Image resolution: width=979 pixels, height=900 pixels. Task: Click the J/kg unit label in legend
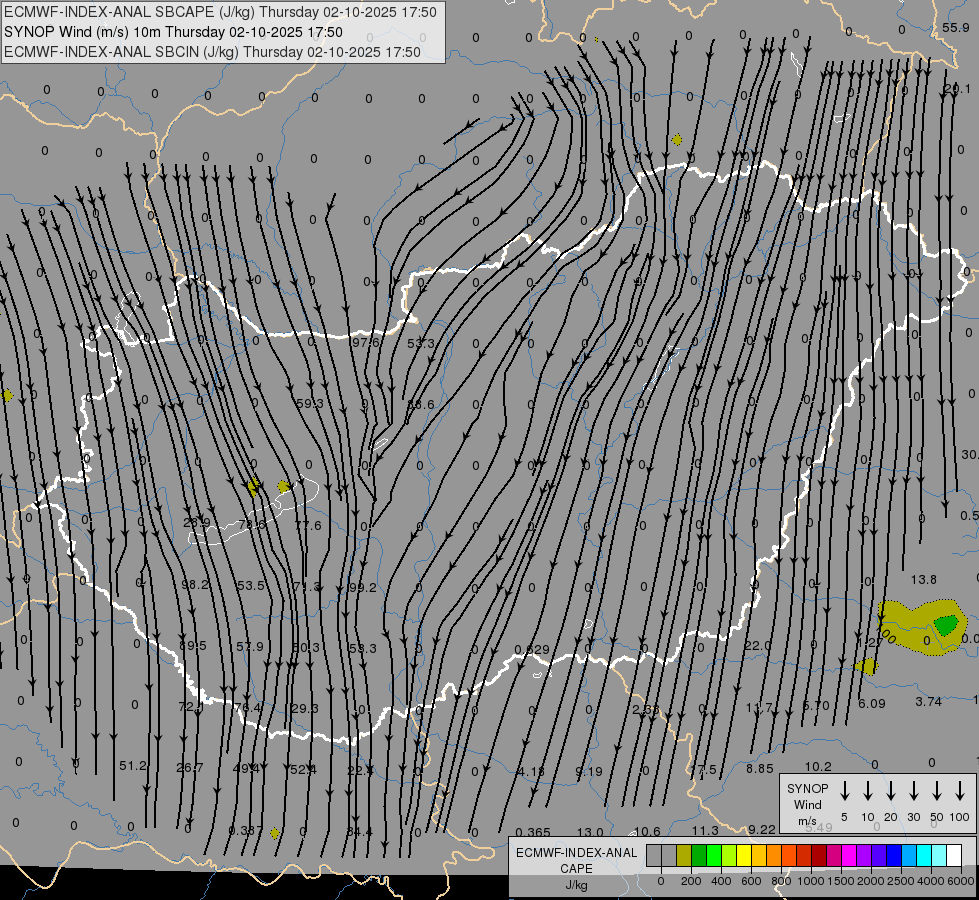[x=576, y=885]
